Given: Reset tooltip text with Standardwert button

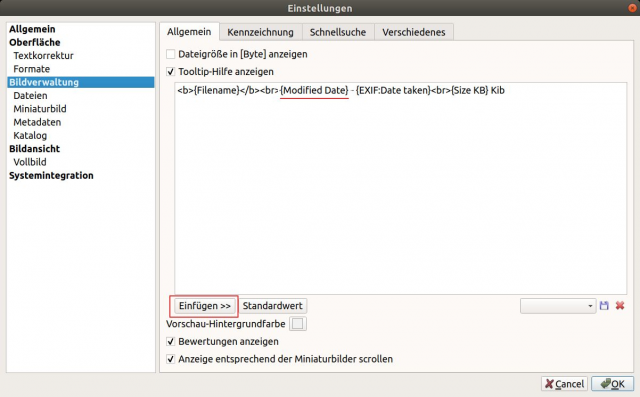Looking at the screenshot, I should click(273, 306).
